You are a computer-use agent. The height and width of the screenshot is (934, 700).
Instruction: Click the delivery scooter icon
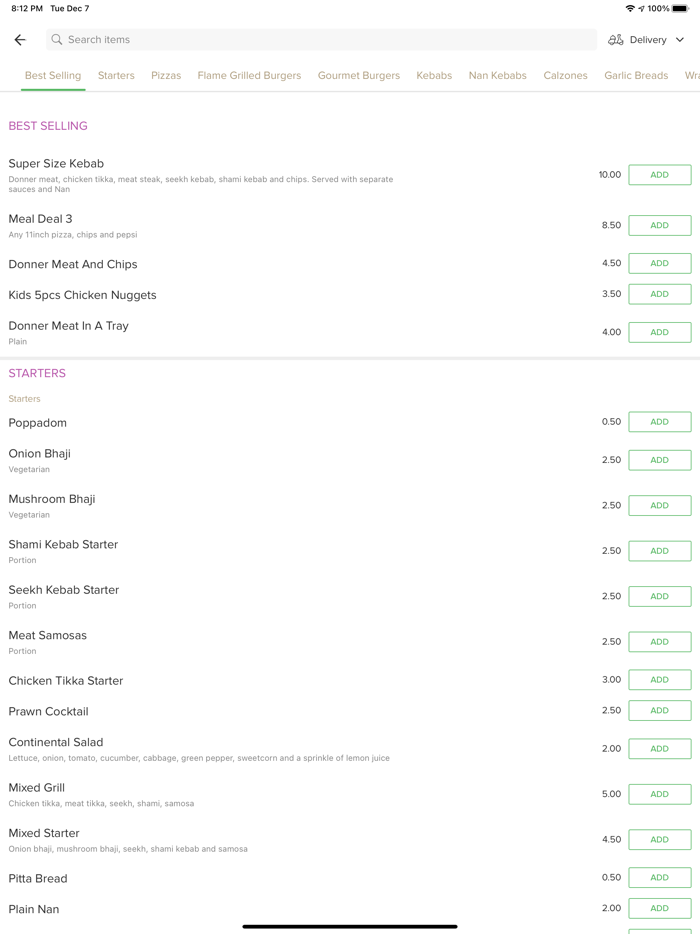pyautogui.click(x=616, y=40)
